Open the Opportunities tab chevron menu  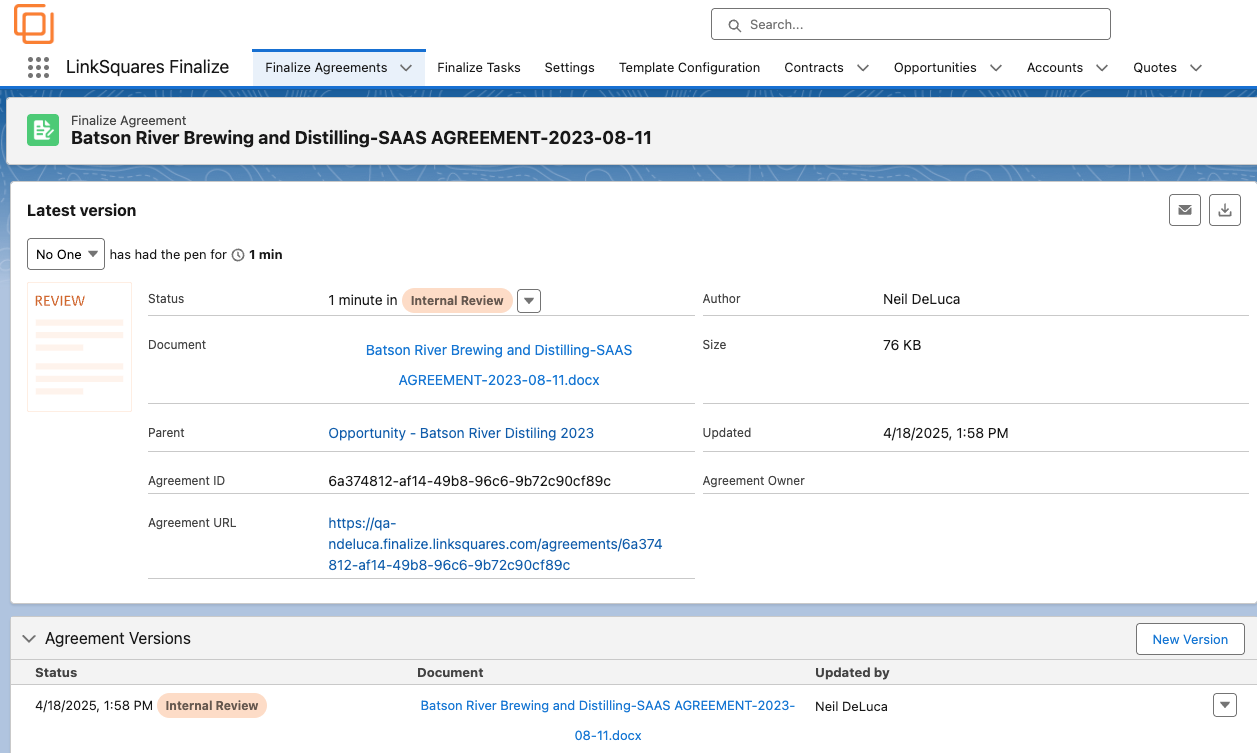995,68
